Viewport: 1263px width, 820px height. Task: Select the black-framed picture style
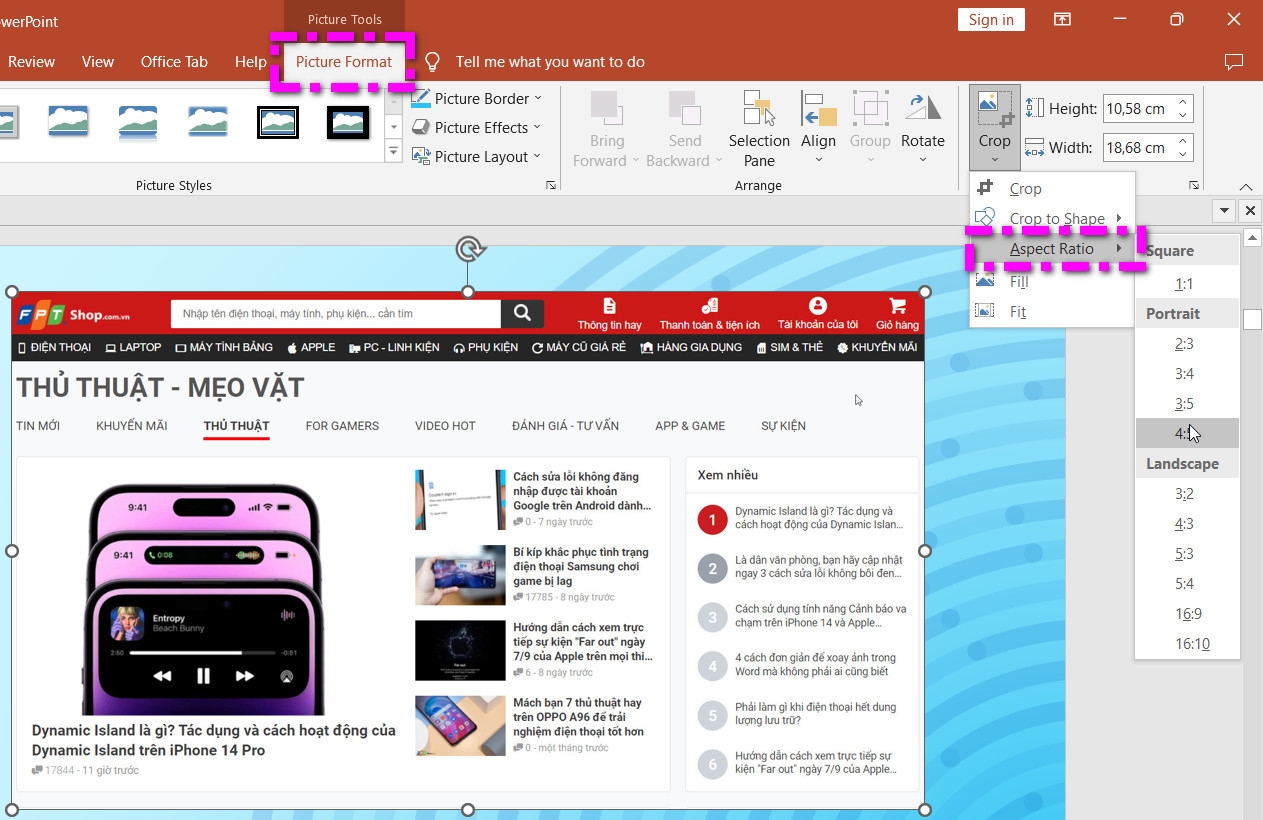click(x=347, y=121)
